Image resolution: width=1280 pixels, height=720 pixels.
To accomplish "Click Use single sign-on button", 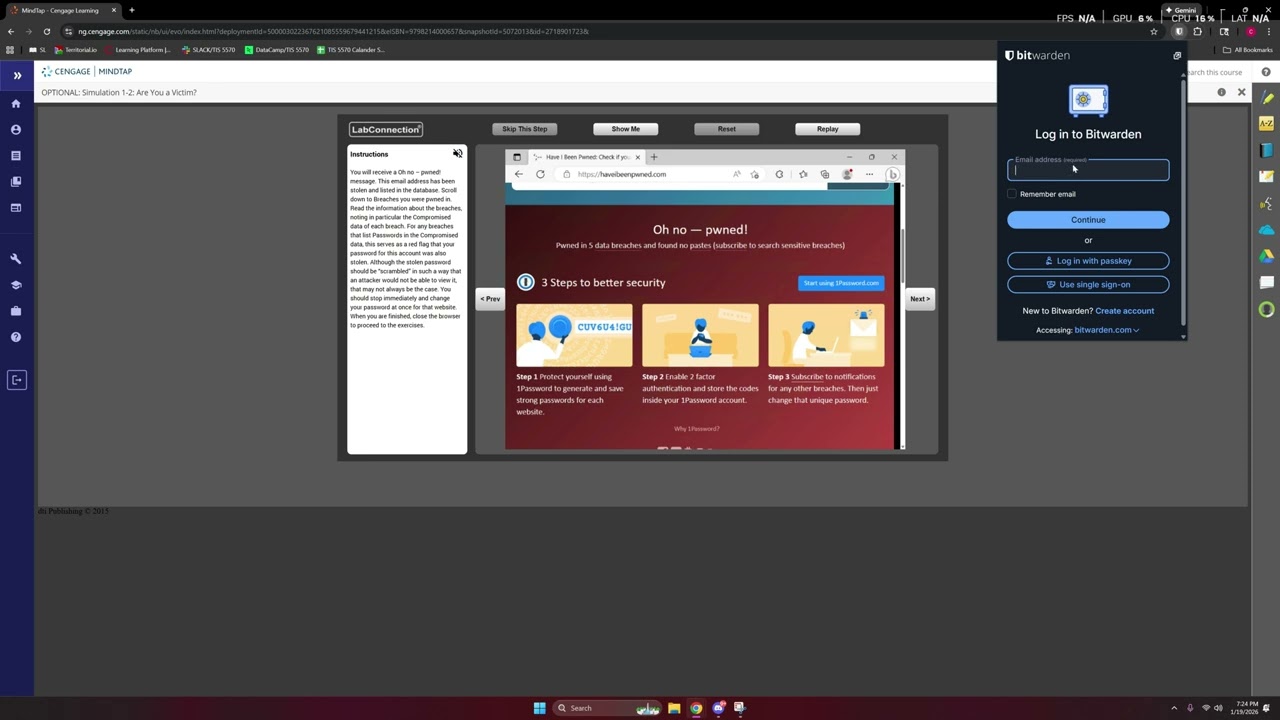I will tap(1088, 284).
